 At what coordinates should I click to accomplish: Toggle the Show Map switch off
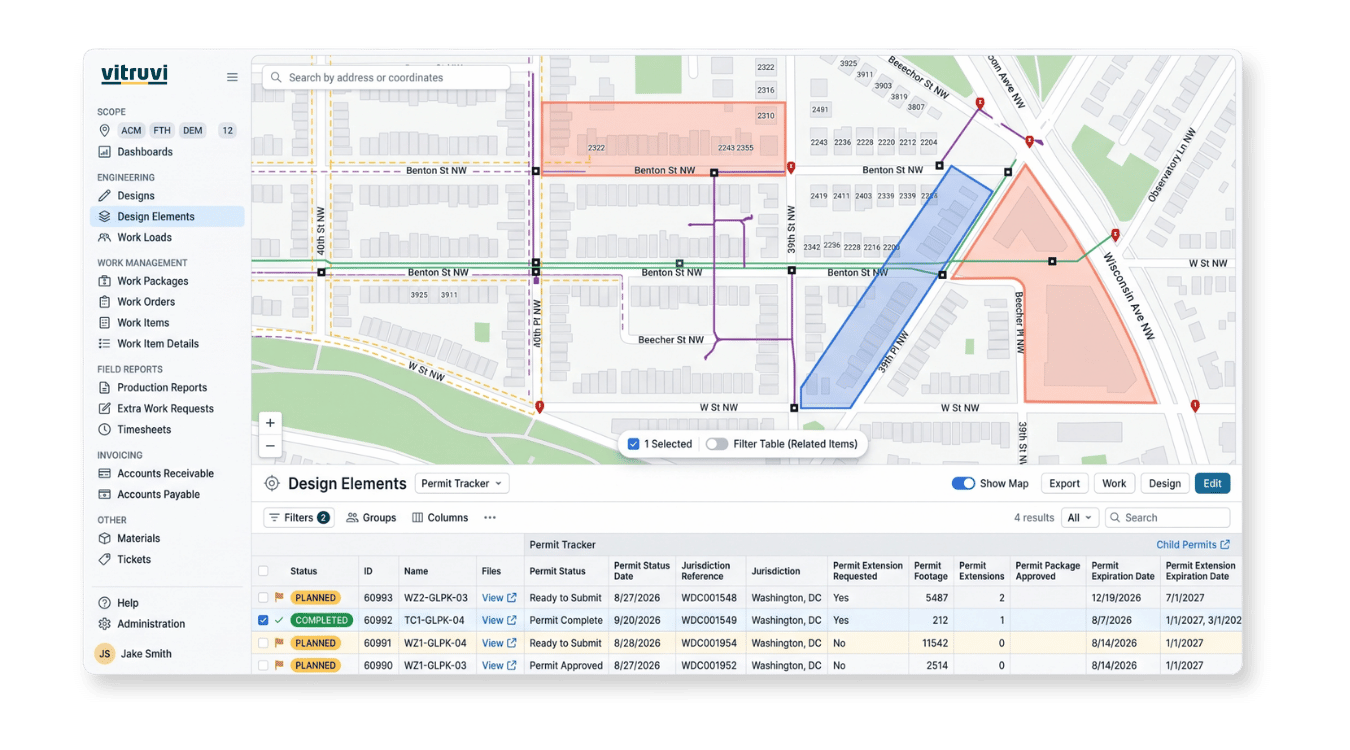(x=963, y=484)
